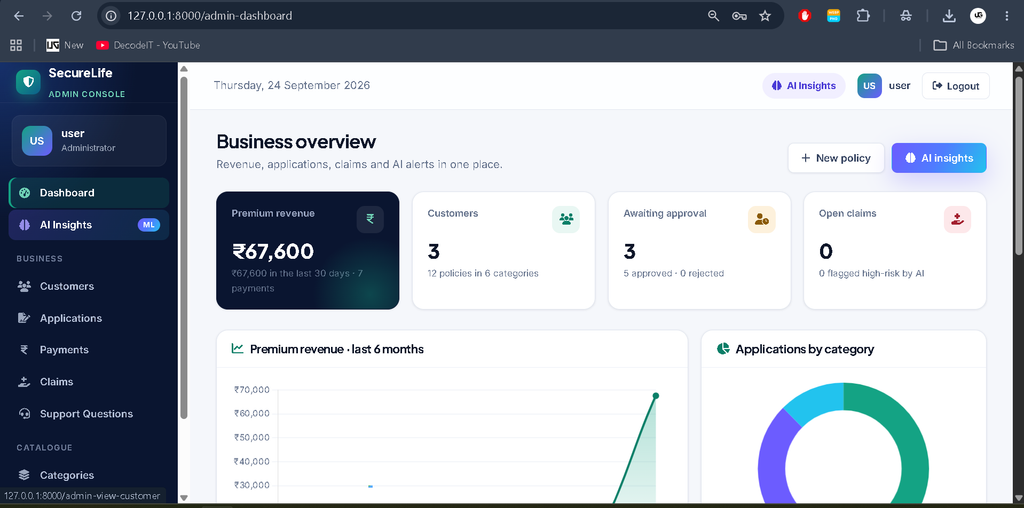Click the line chart icon beside Premium revenue heading
Screen dimensions: 1024x508
click(x=238, y=349)
